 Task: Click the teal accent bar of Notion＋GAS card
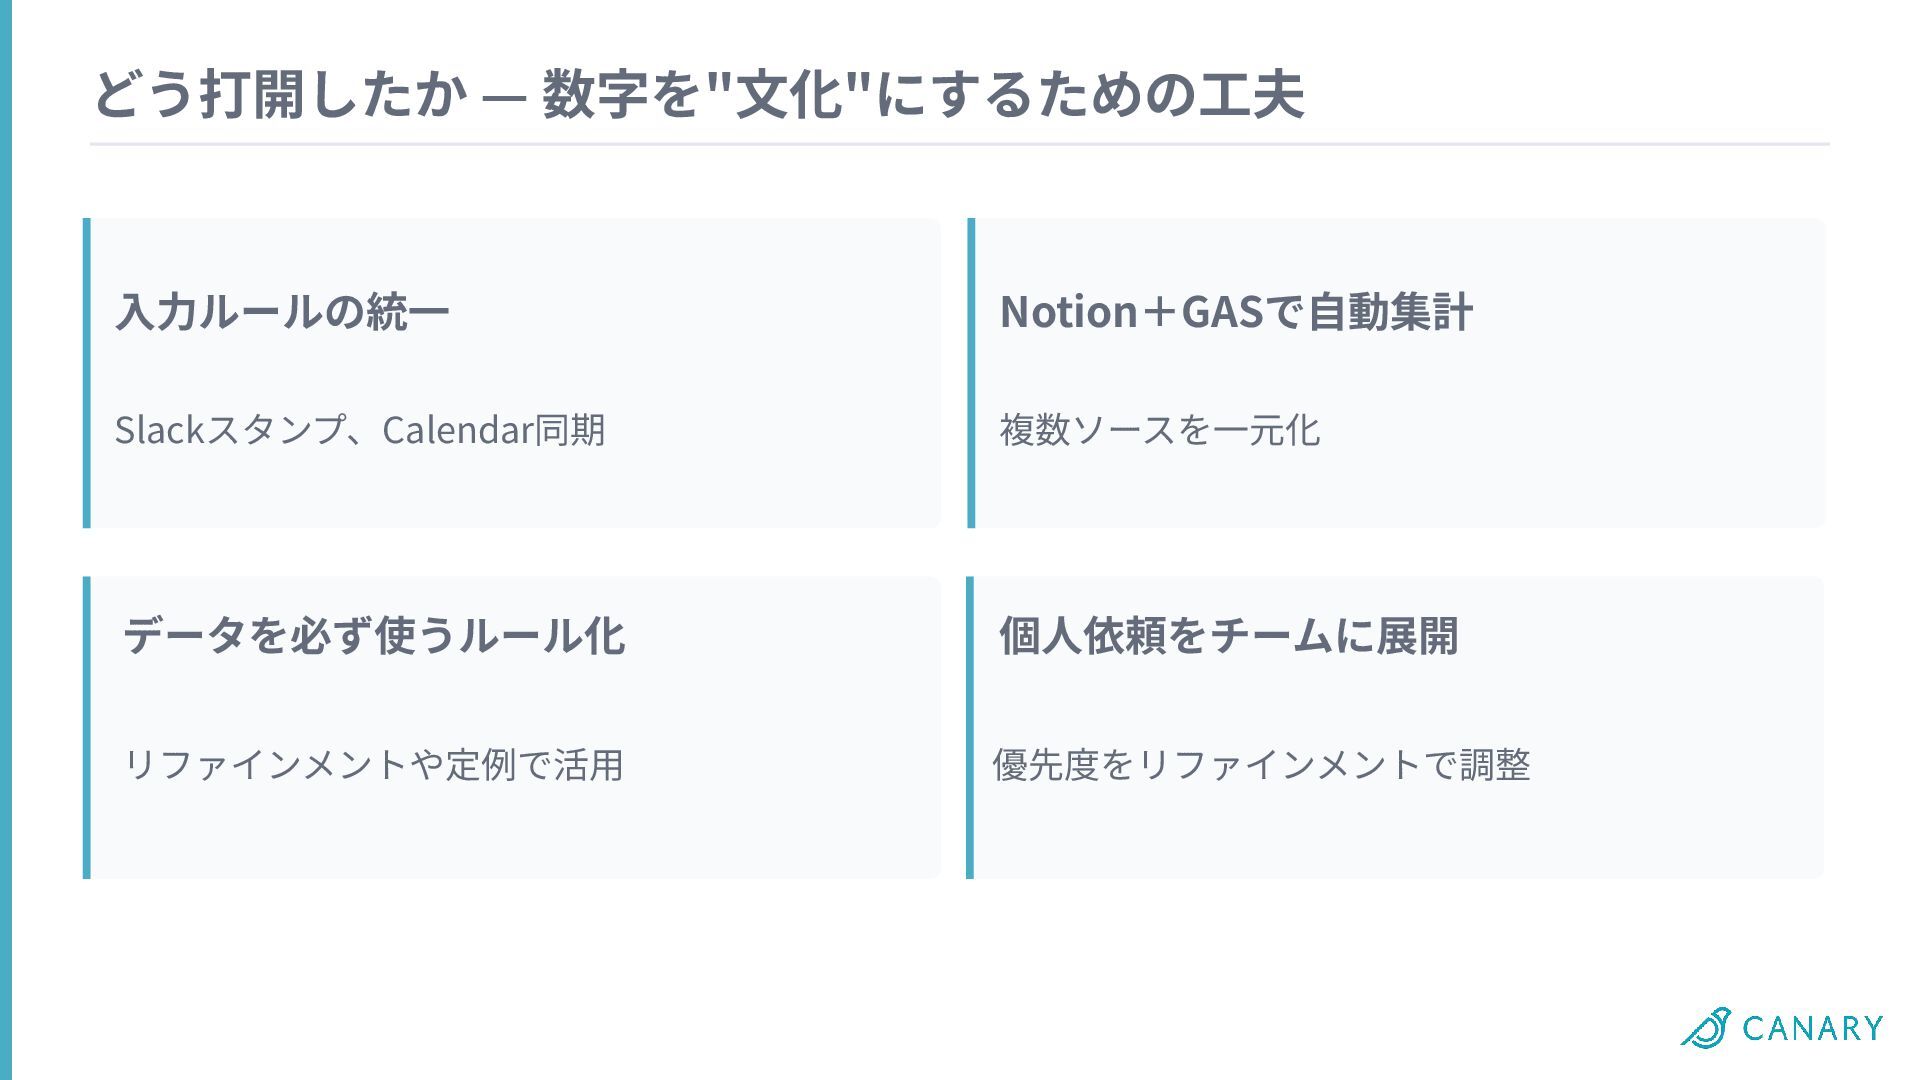(x=971, y=373)
